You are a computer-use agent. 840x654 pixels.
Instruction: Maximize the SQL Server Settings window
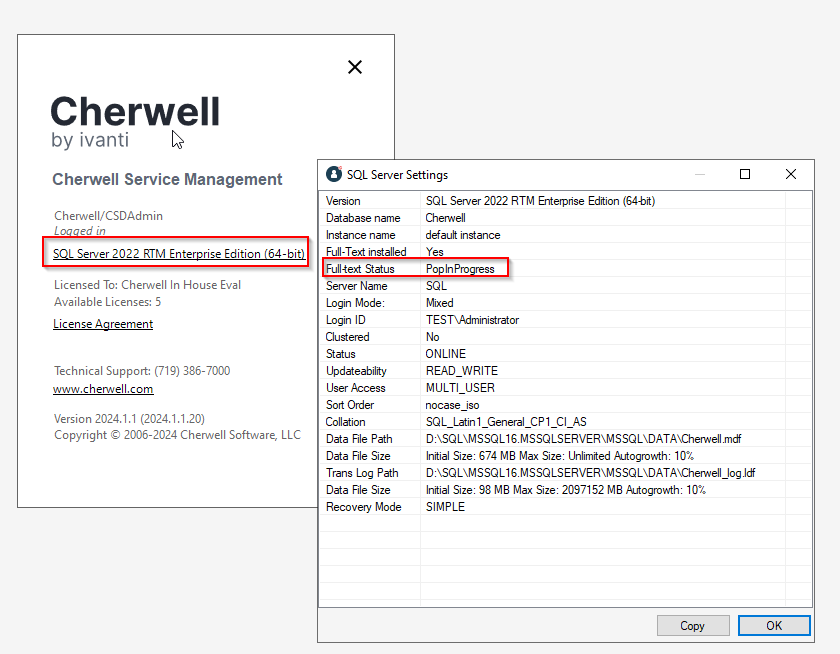click(745, 174)
